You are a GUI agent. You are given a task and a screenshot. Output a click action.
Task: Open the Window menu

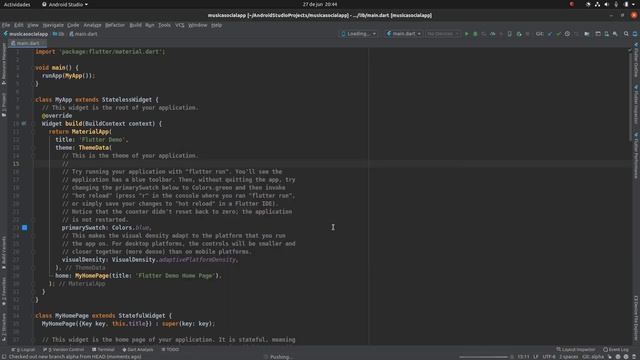pos(198,25)
